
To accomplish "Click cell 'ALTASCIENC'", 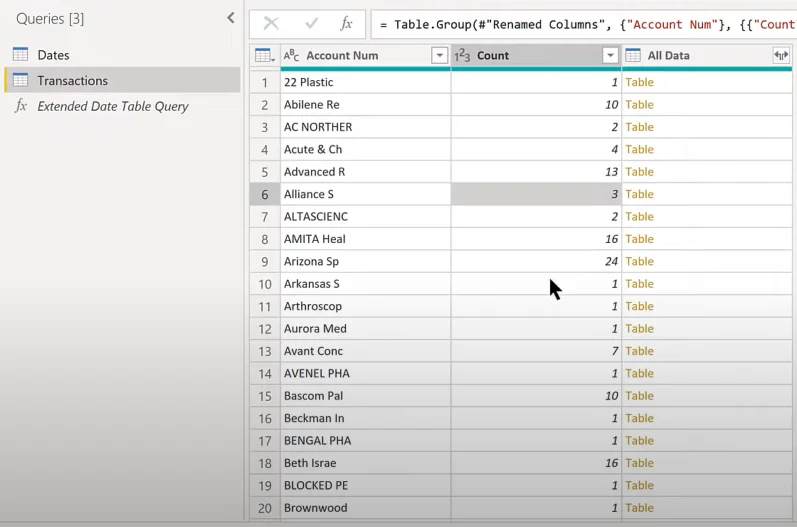I will (365, 216).
